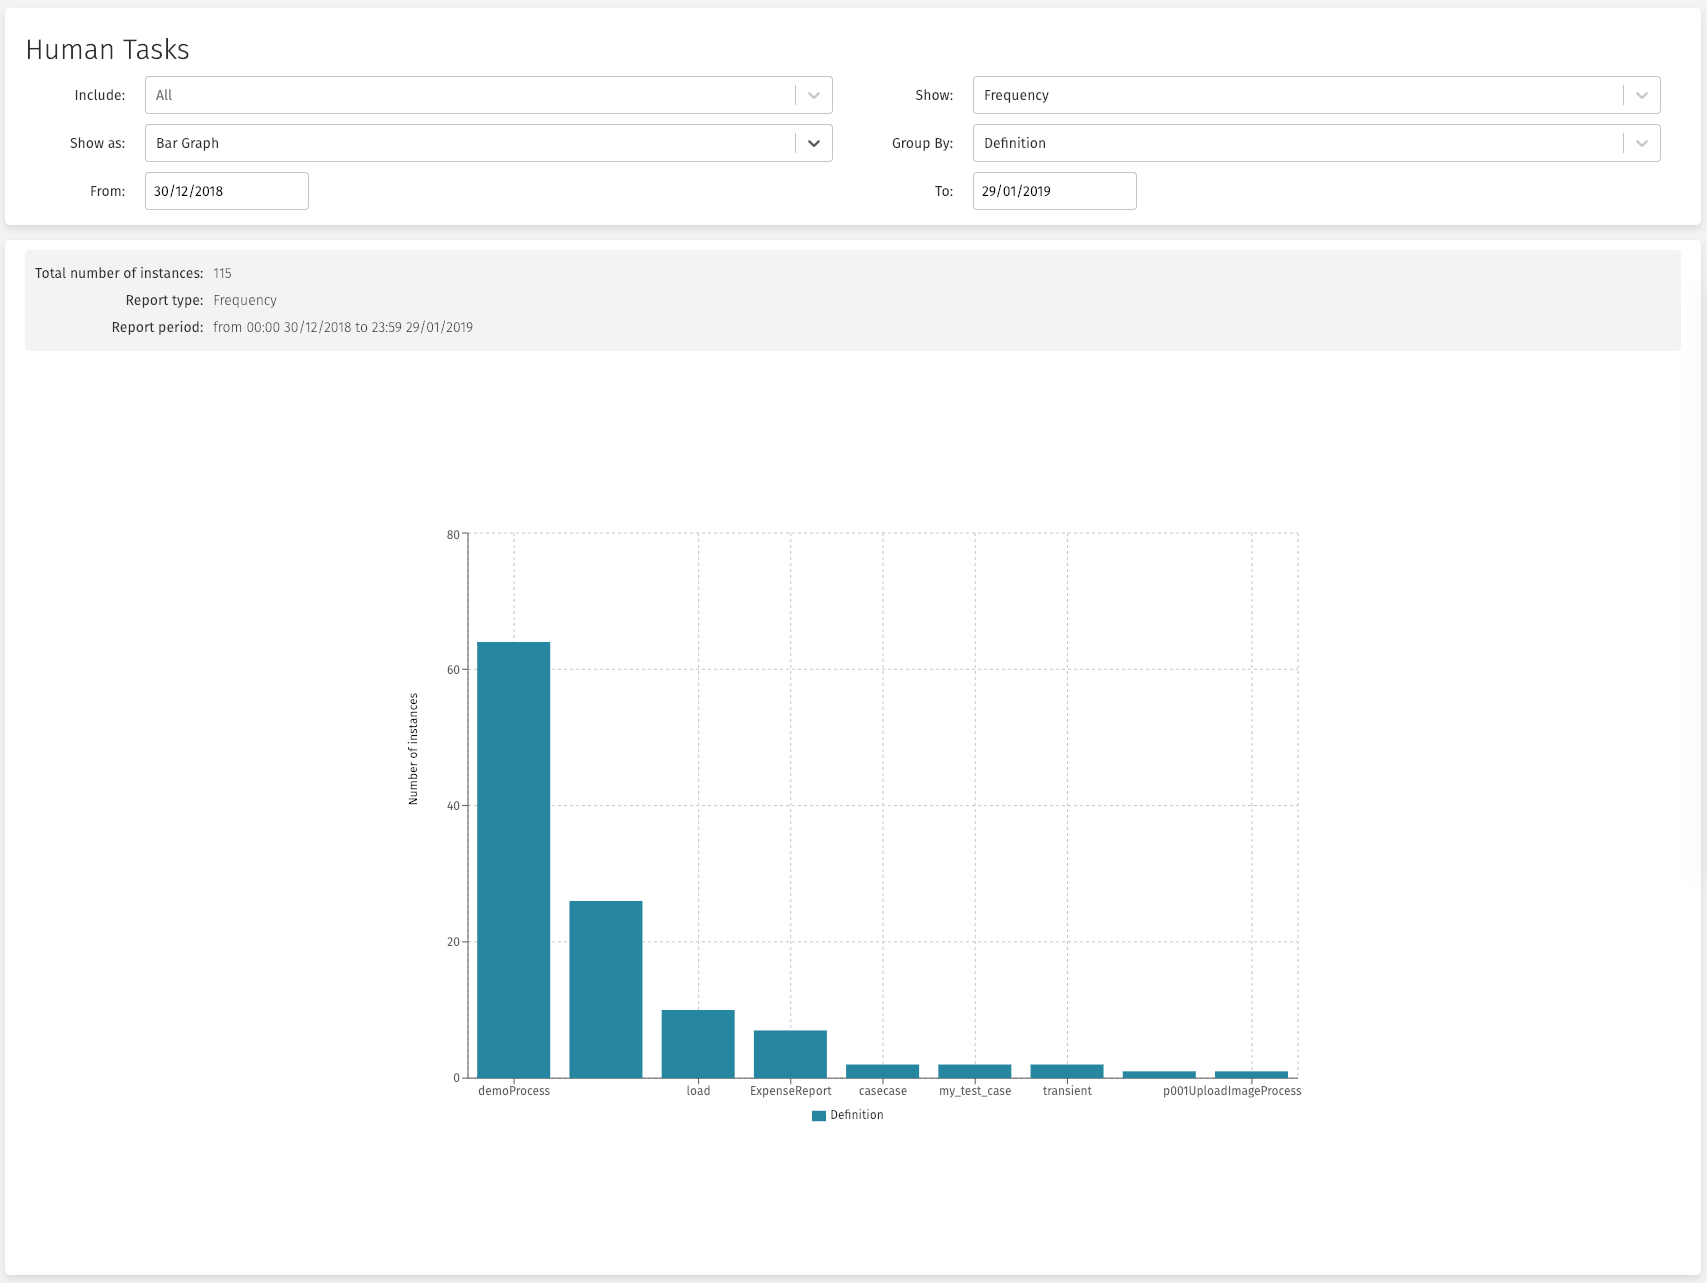Toggle the Definition legend color swatch
This screenshot has width=1707, height=1283.
tap(819, 1116)
